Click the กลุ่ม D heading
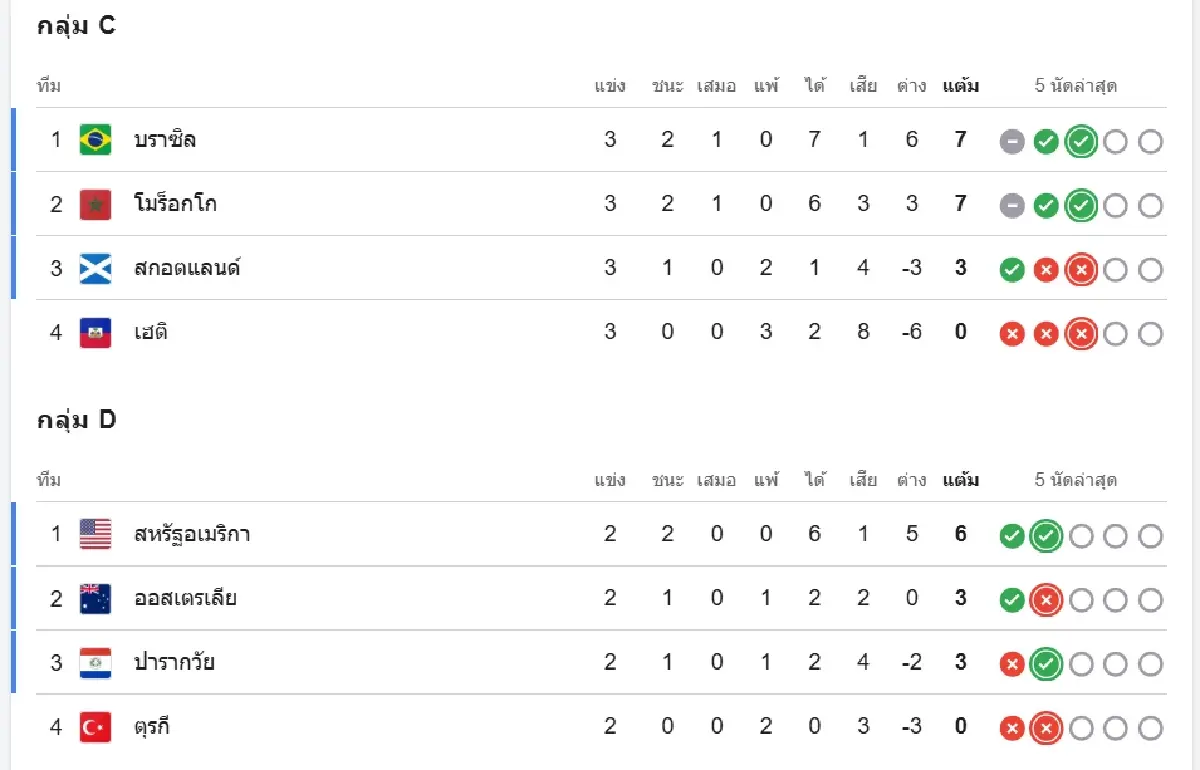 [x=77, y=420]
